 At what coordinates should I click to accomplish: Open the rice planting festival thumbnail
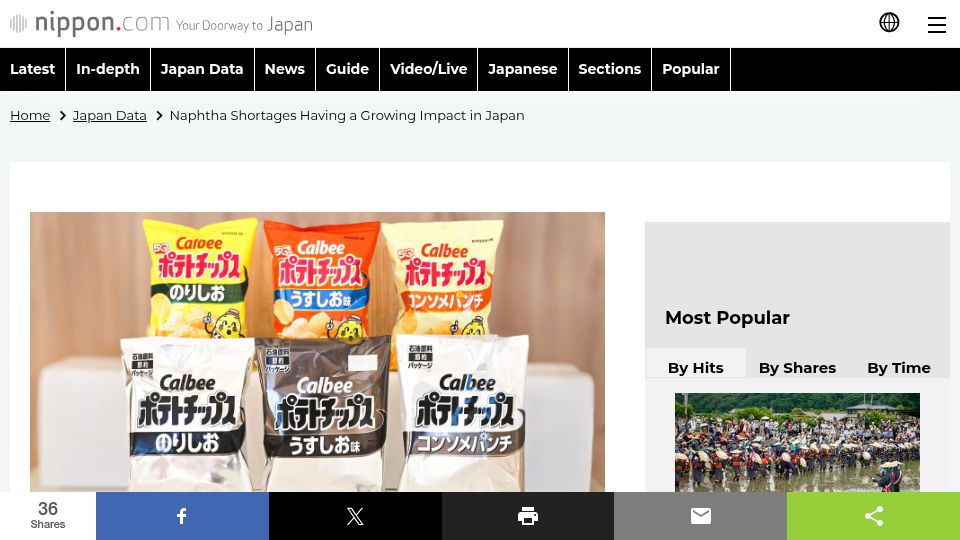(797, 443)
